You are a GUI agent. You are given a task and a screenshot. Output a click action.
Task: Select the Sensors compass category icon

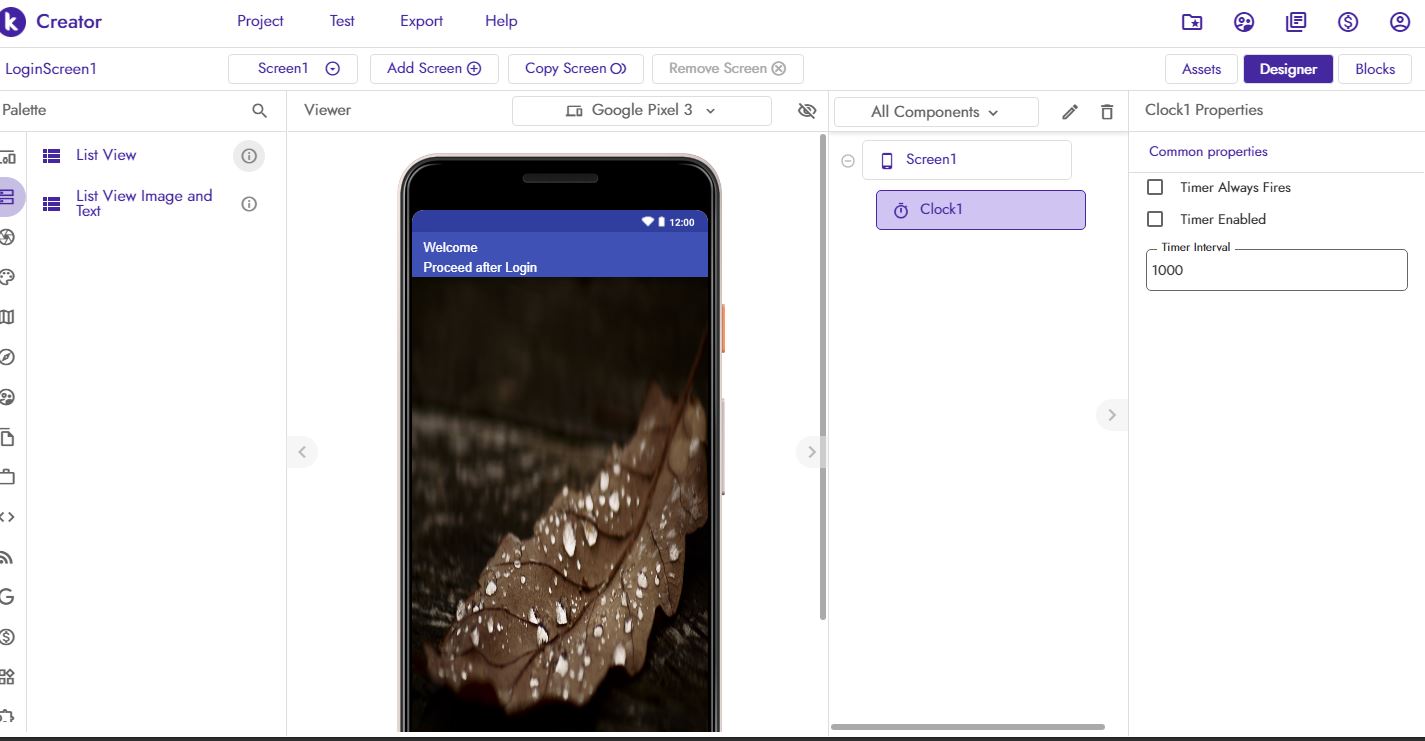click(x=8, y=357)
